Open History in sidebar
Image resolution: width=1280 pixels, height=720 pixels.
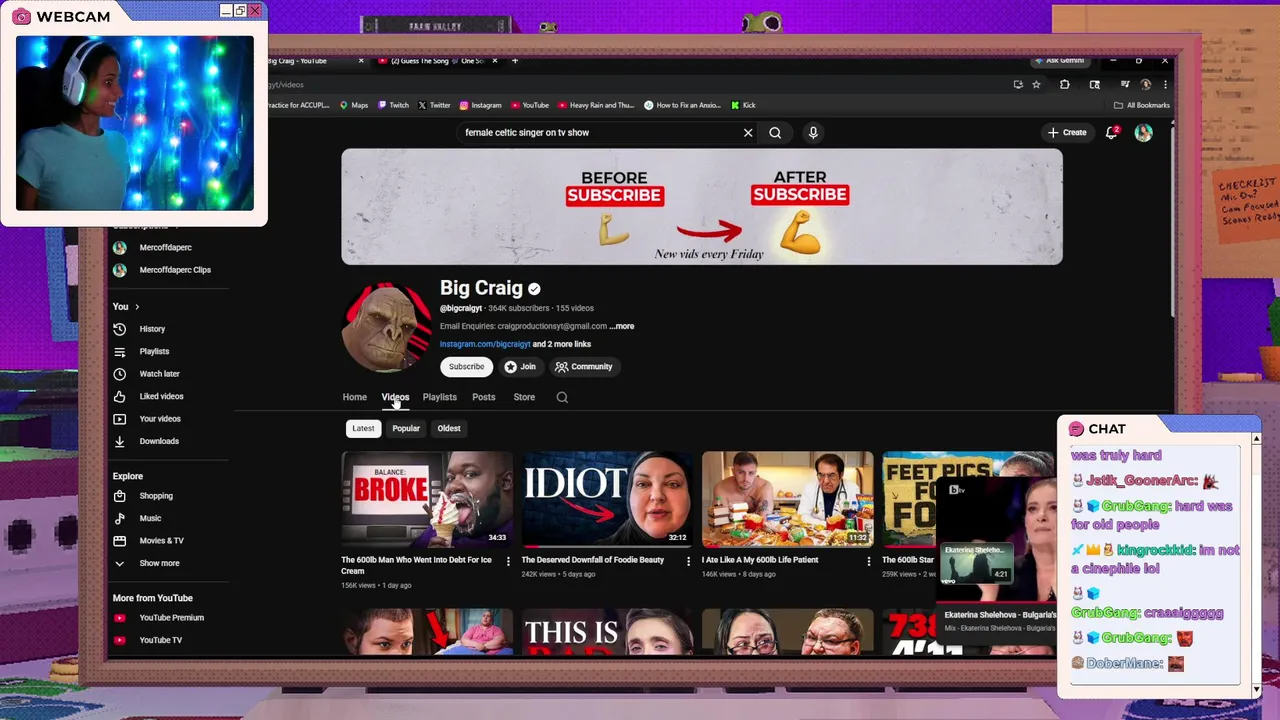click(152, 329)
